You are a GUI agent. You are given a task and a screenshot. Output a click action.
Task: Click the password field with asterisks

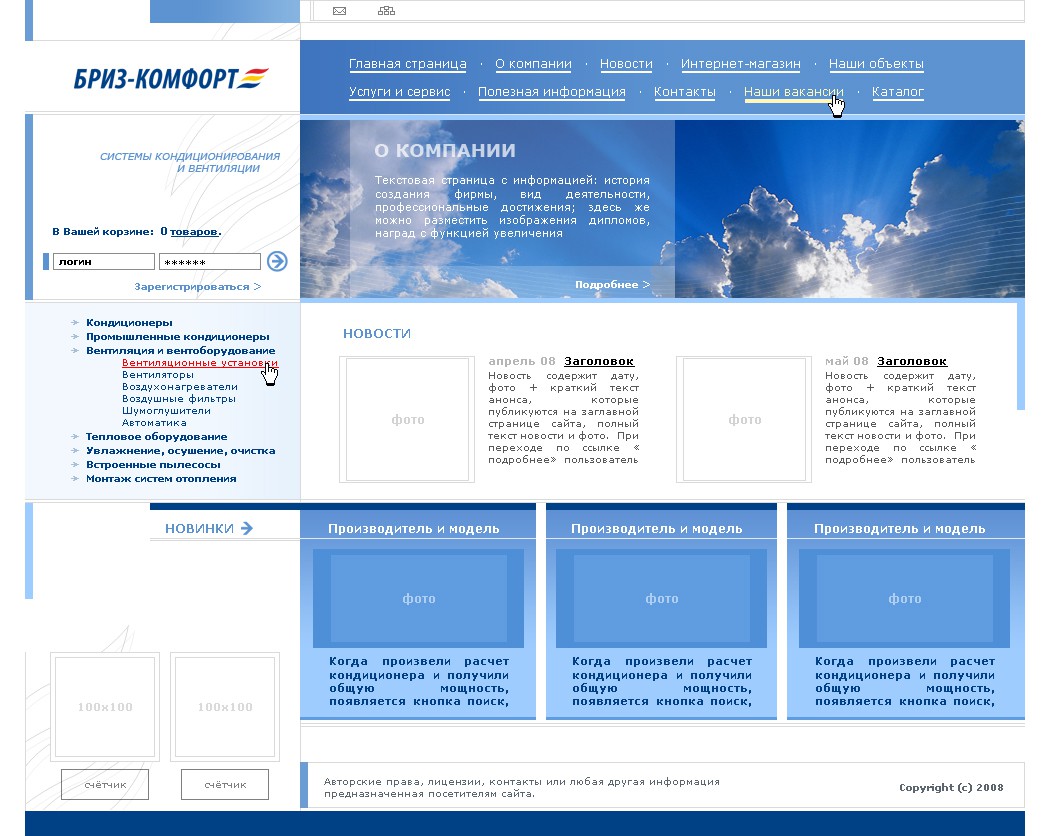click(210, 262)
